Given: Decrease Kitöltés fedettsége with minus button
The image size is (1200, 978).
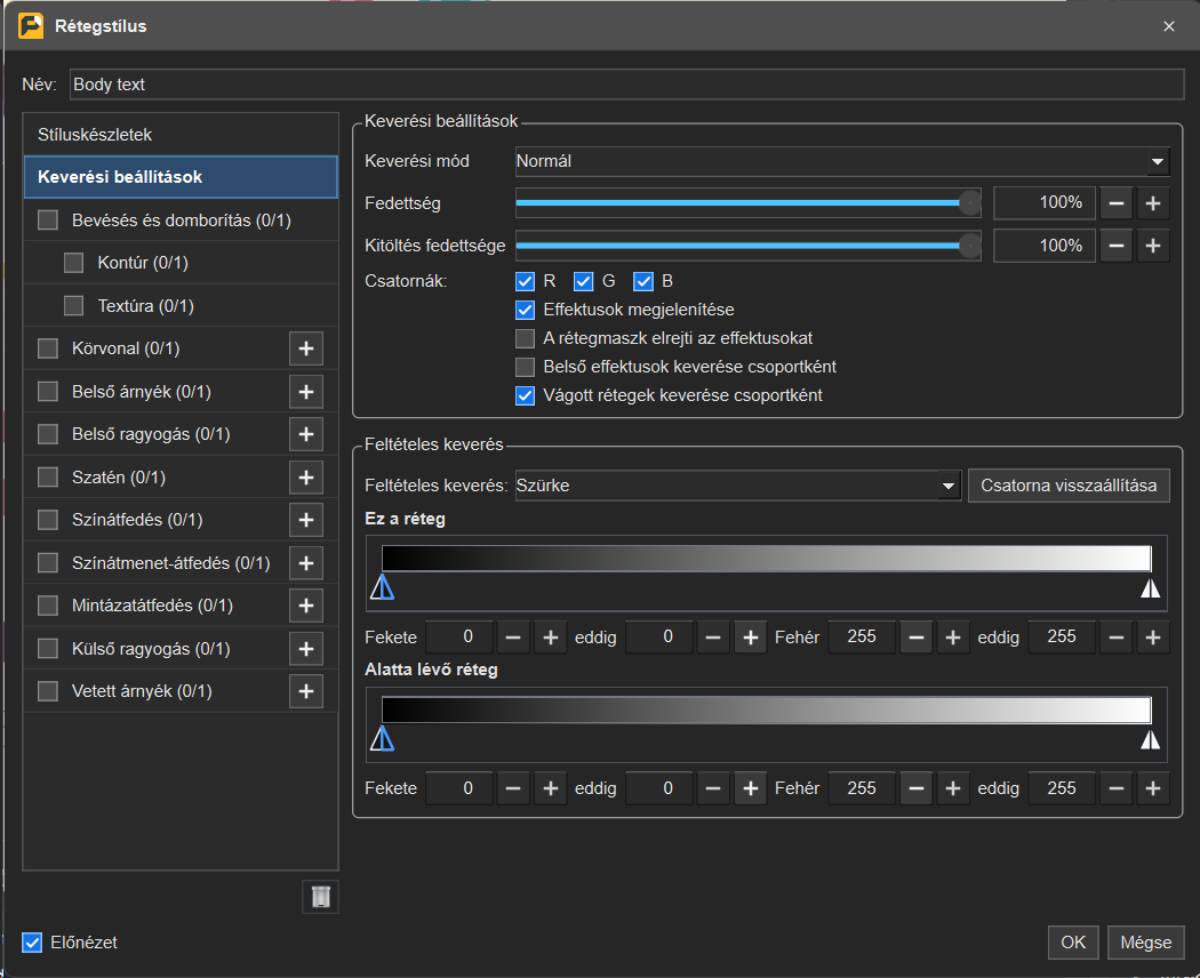Looking at the screenshot, I should (1117, 245).
